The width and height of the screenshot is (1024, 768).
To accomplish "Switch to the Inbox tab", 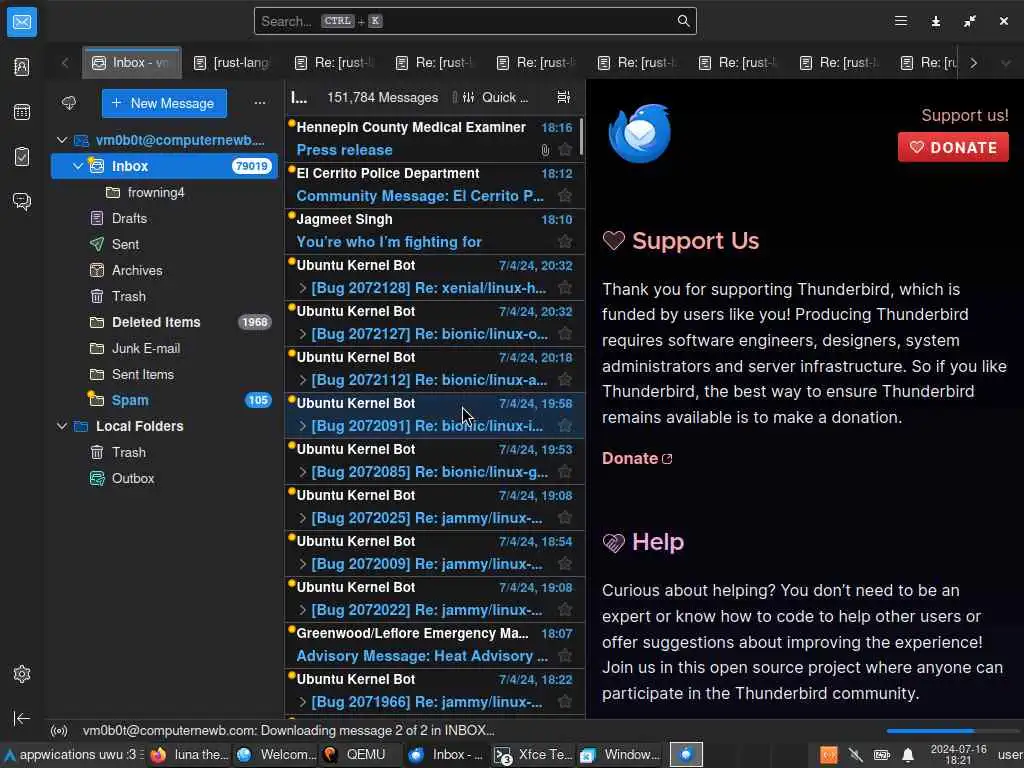I will click(x=132, y=63).
